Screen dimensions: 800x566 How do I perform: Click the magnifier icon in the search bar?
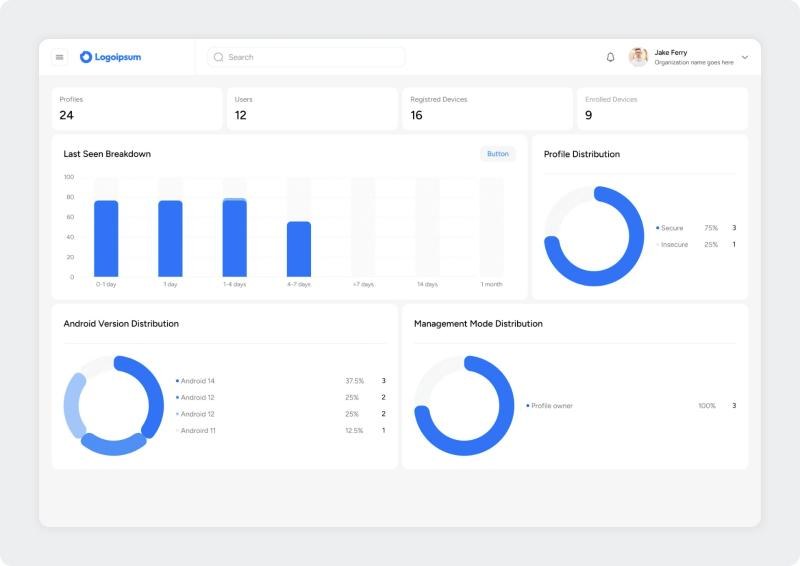tap(218, 57)
